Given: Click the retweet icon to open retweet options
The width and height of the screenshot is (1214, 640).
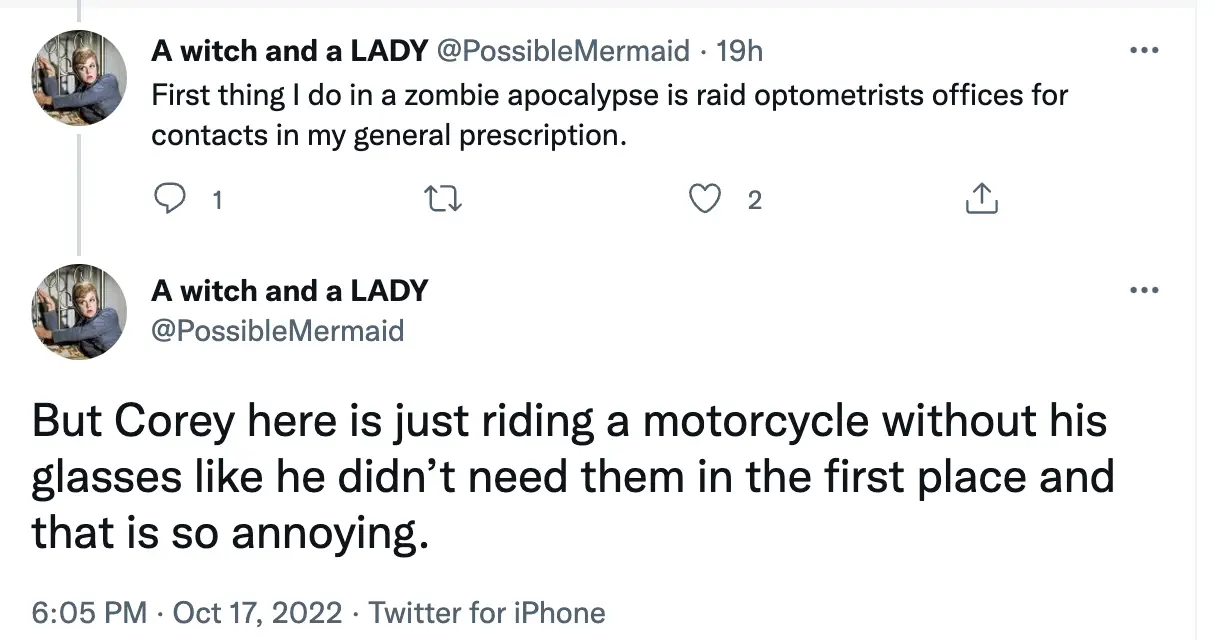Looking at the screenshot, I should coord(443,198).
